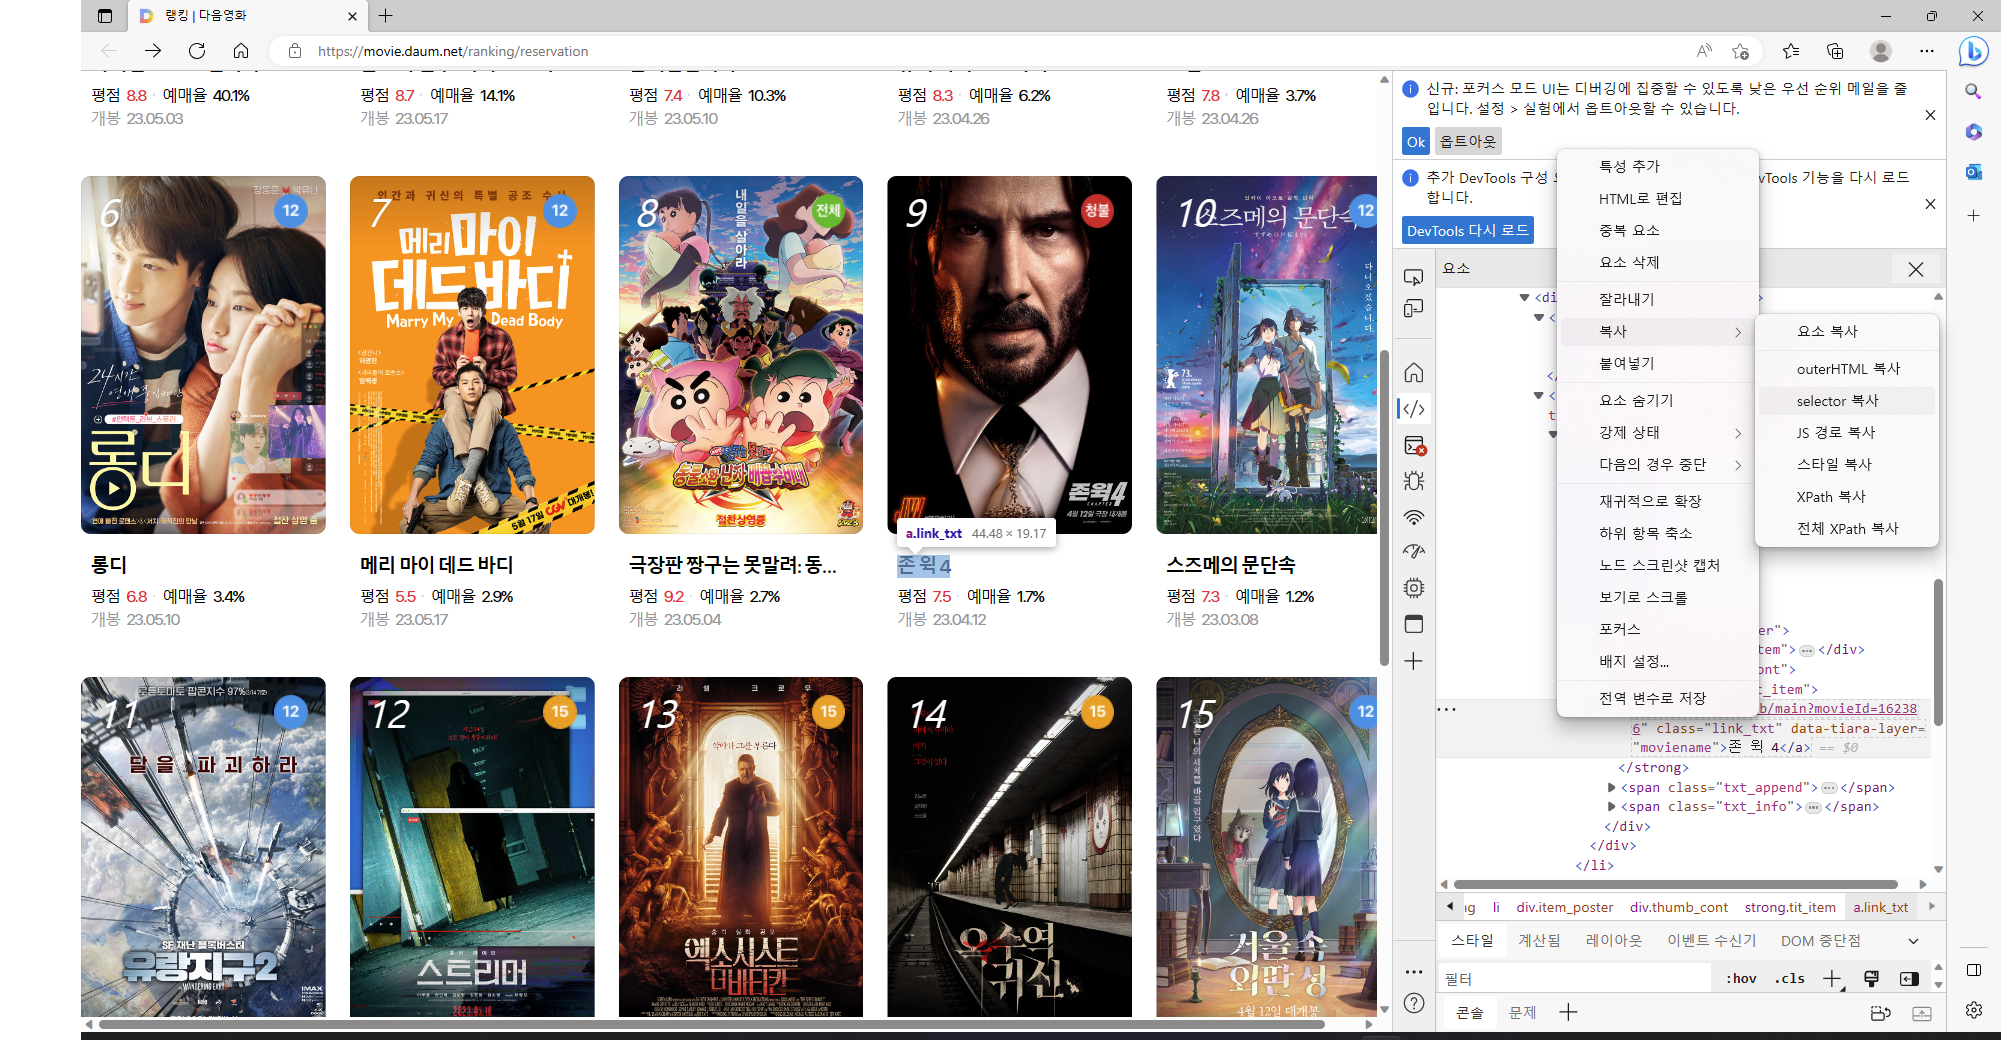Open the 문제 drawer tab
Screen dimensions: 2001x1040
pos(1523,1013)
